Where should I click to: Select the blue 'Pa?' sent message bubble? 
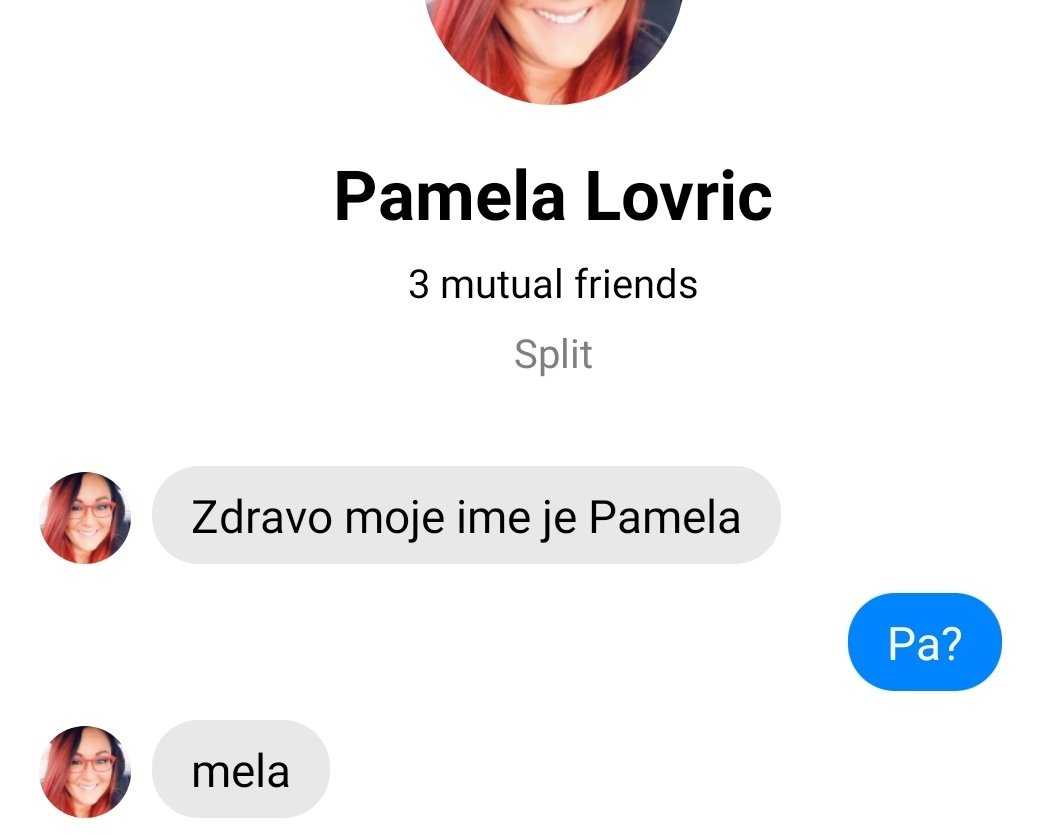pos(924,642)
